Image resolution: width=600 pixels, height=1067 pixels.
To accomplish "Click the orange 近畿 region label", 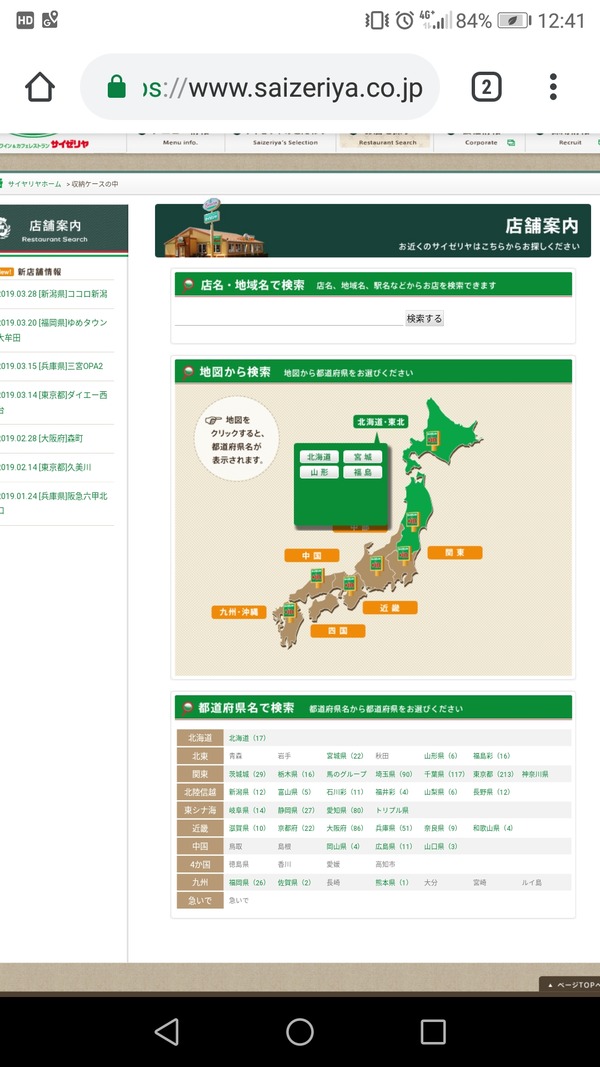I will click(x=390, y=608).
